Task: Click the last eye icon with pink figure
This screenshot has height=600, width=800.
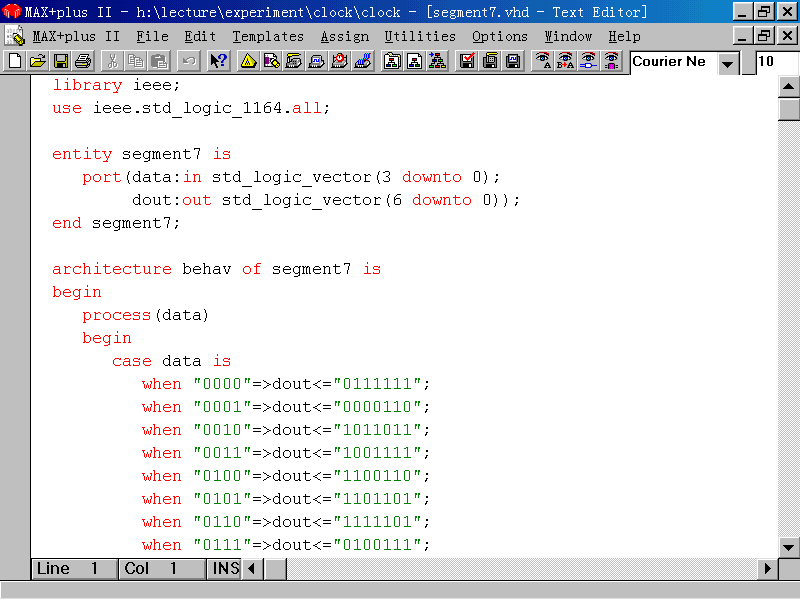Action: (x=612, y=62)
